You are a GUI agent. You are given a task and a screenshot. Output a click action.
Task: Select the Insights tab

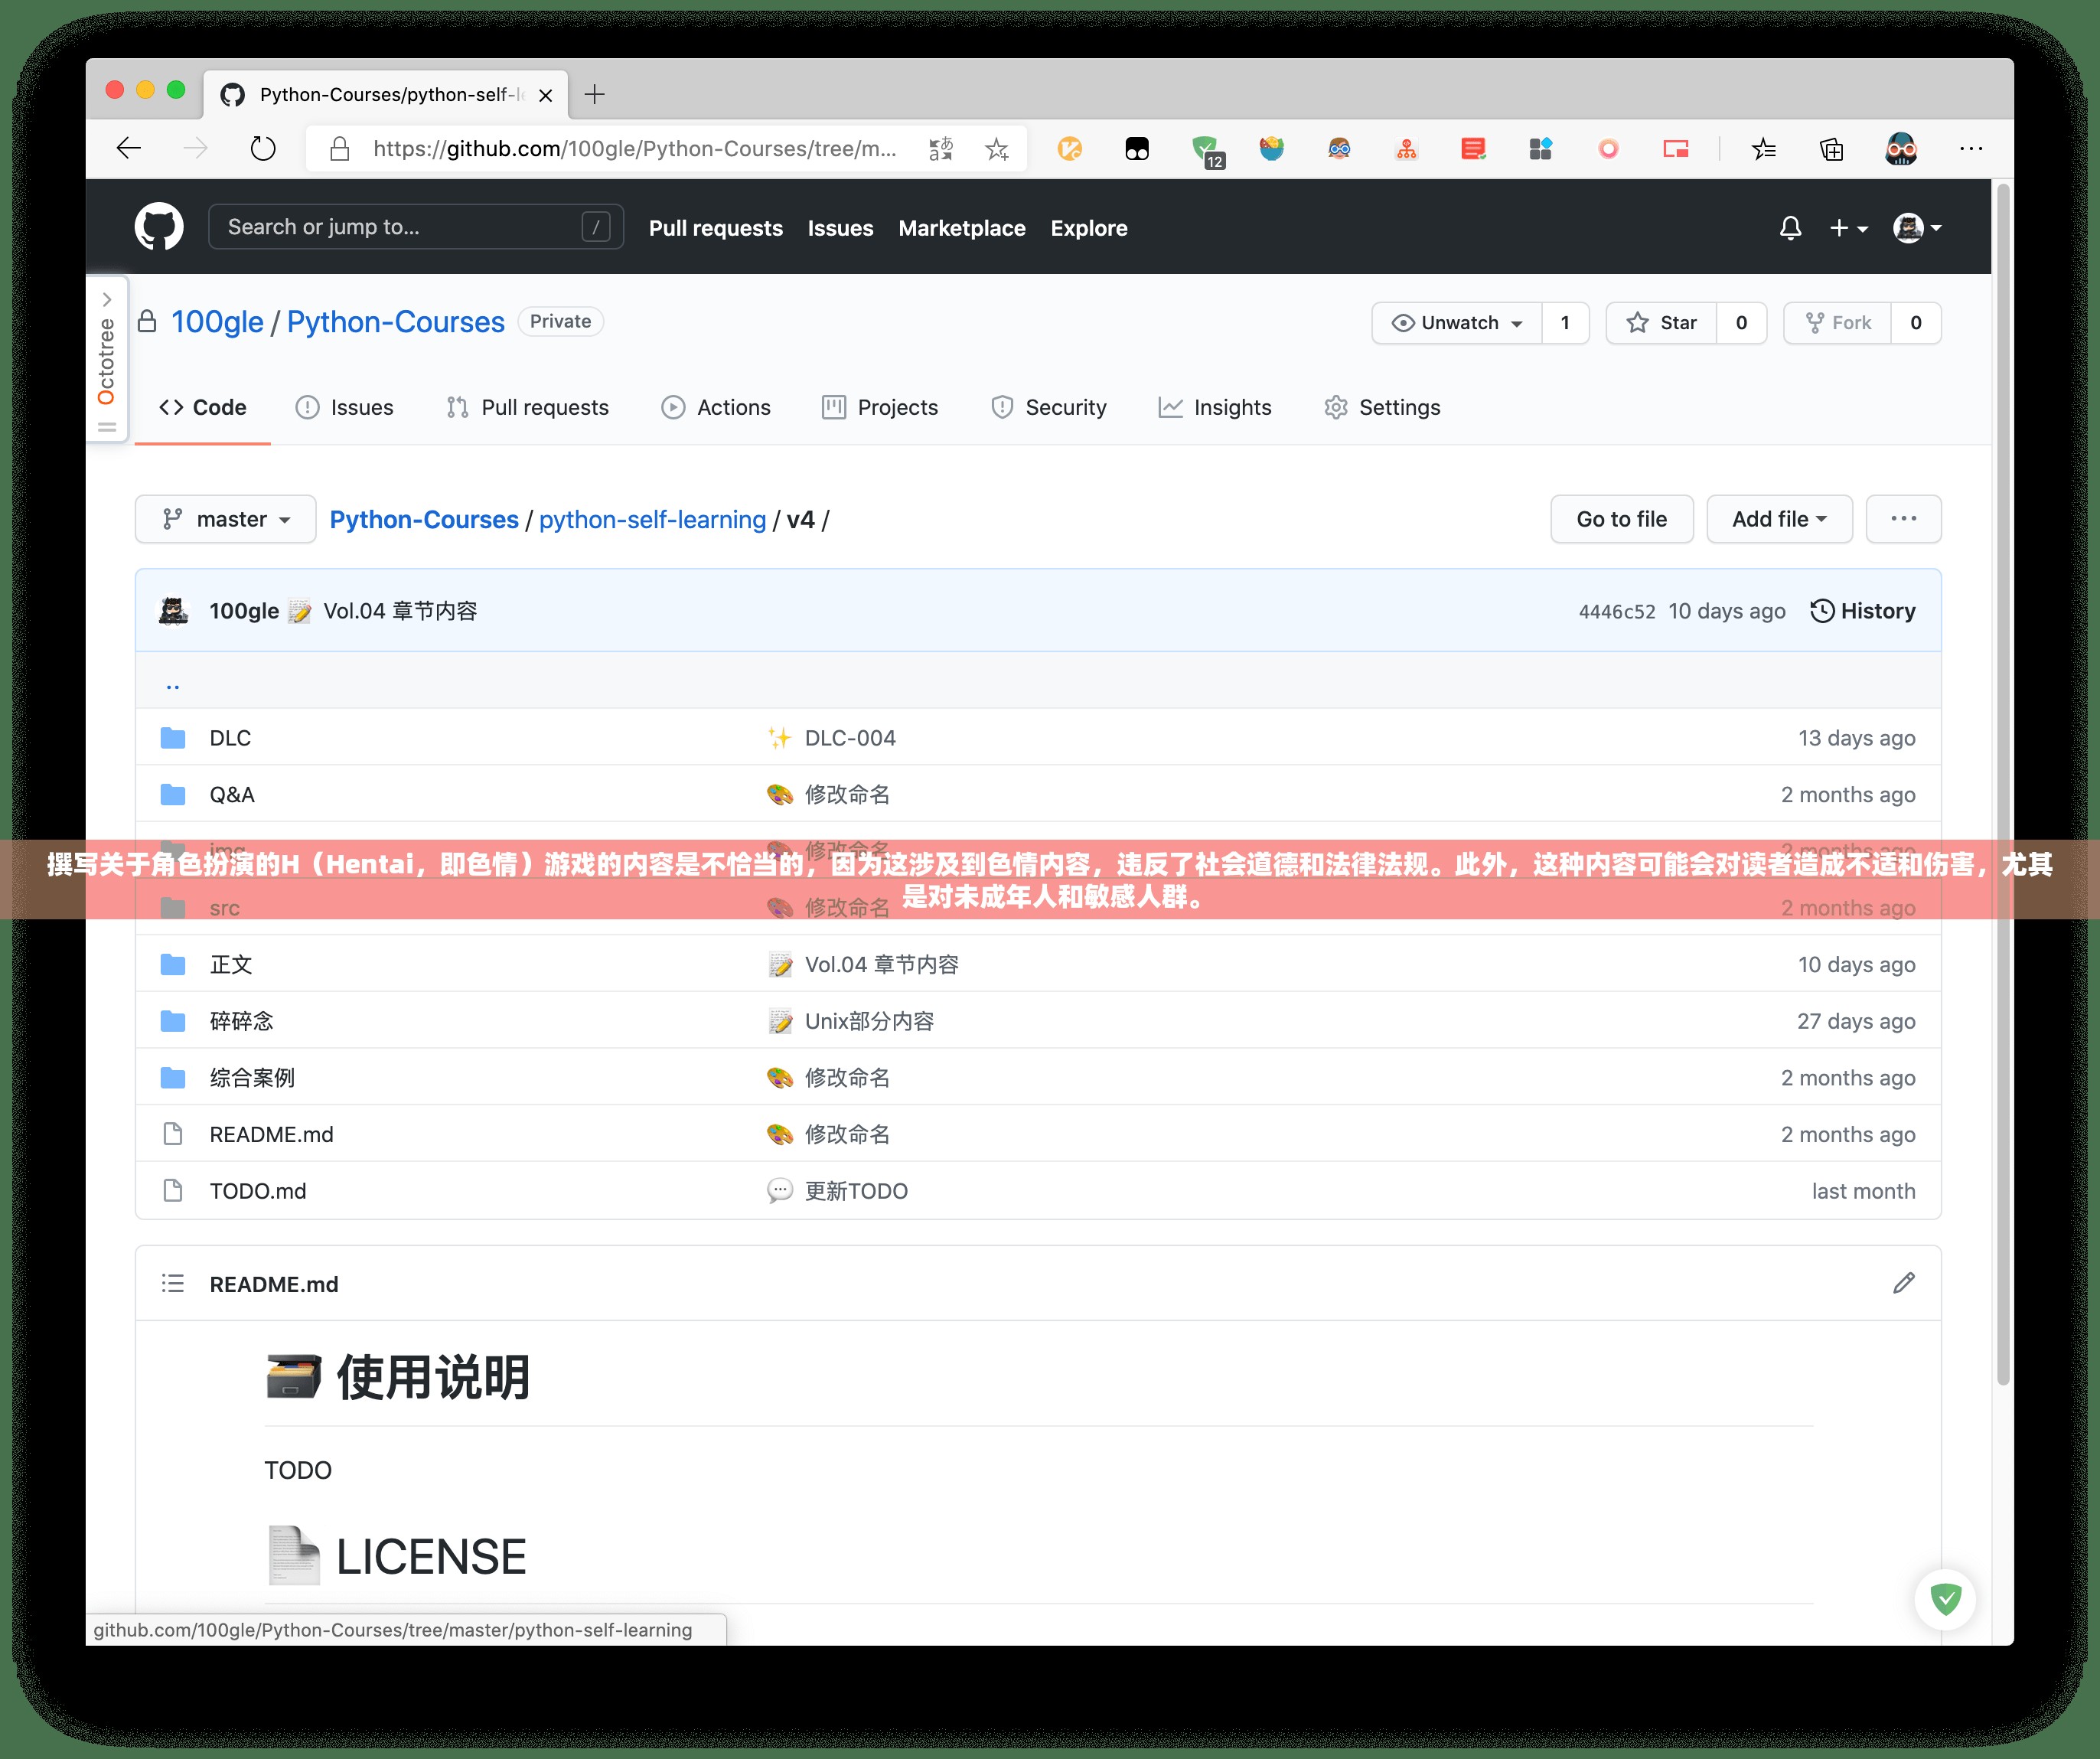coord(1231,406)
